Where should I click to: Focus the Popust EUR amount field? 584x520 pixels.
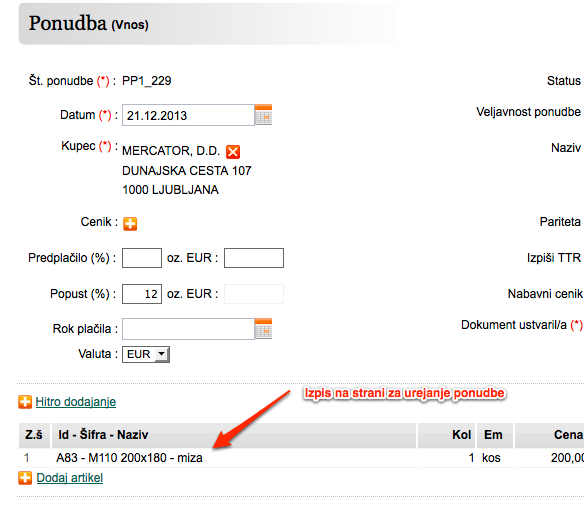254,294
